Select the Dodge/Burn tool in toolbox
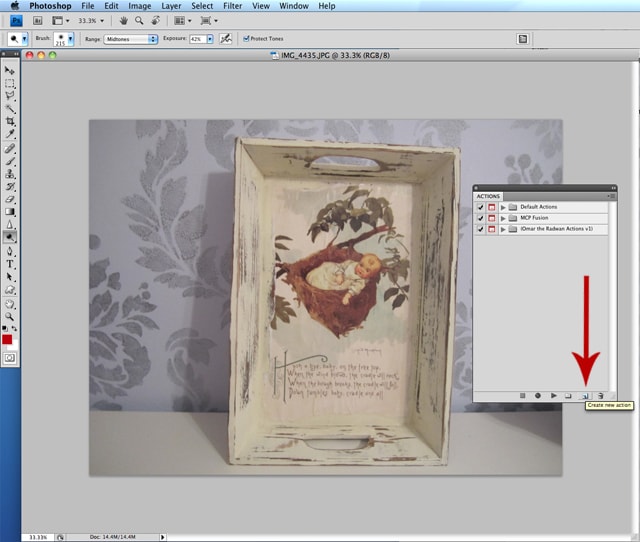 tap(9, 237)
